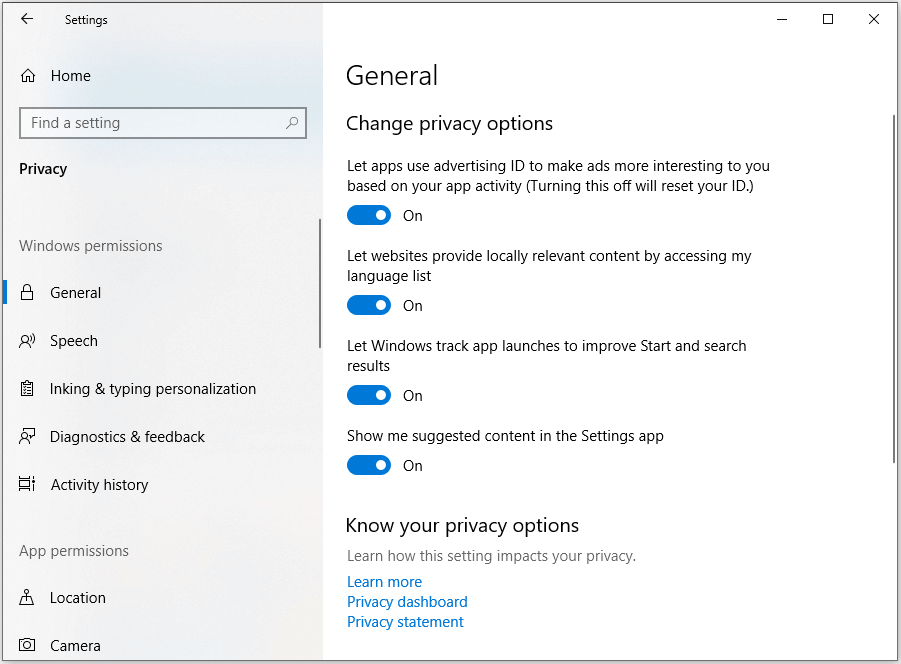The height and width of the screenshot is (664, 901).
Task: Open Inking & typing personalization settings
Action: [x=152, y=388]
